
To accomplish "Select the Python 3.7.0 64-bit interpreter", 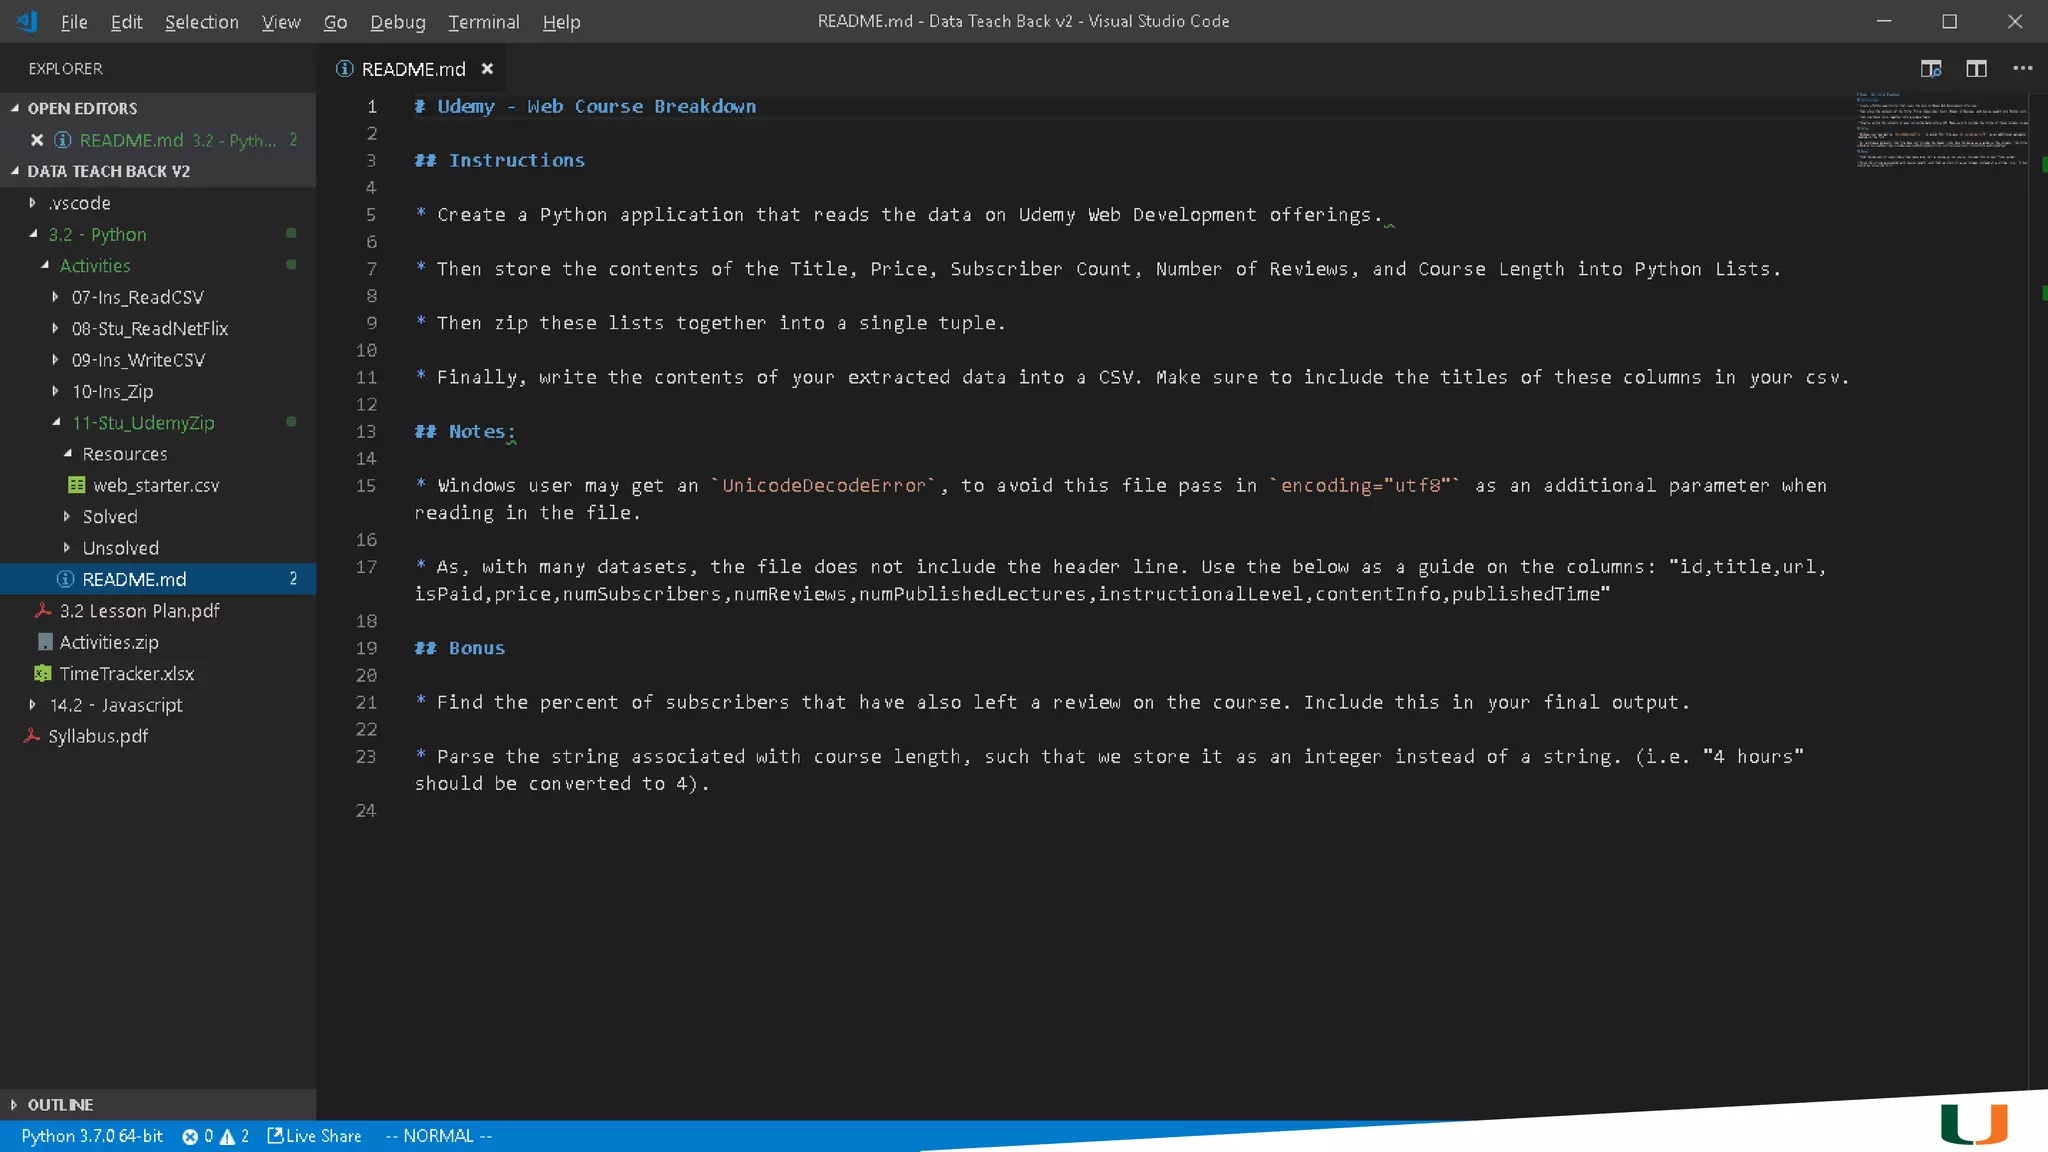I will pos(92,1136).
